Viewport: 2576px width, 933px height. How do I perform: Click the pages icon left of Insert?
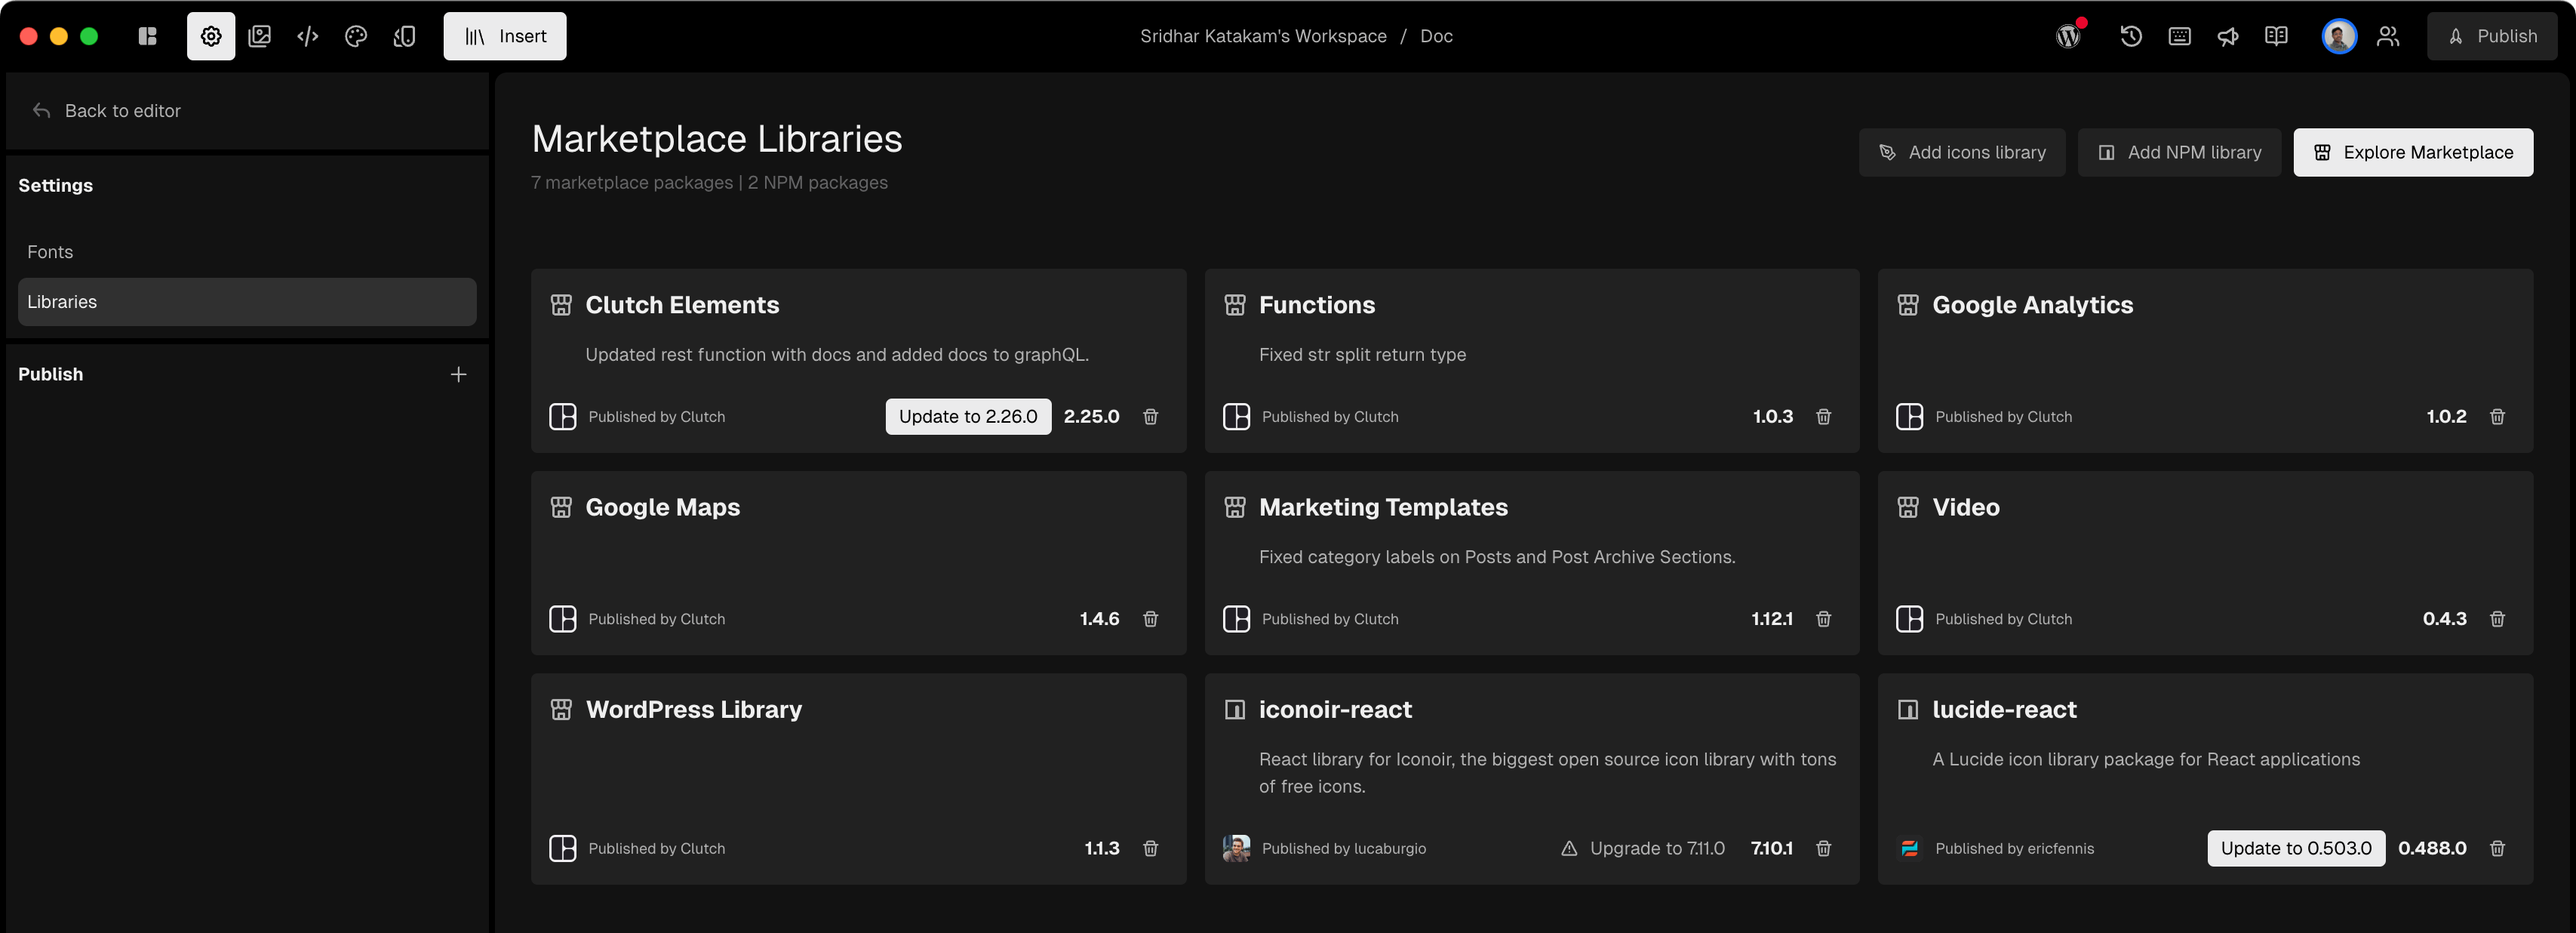[x=404, y=36]
